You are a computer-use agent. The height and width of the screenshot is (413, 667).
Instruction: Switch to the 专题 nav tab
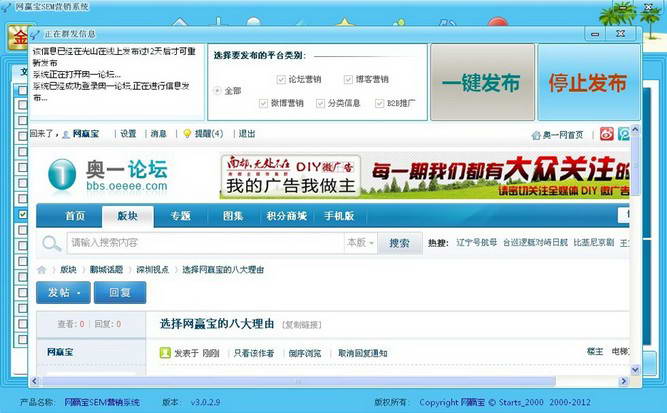(x=180, y=216)
